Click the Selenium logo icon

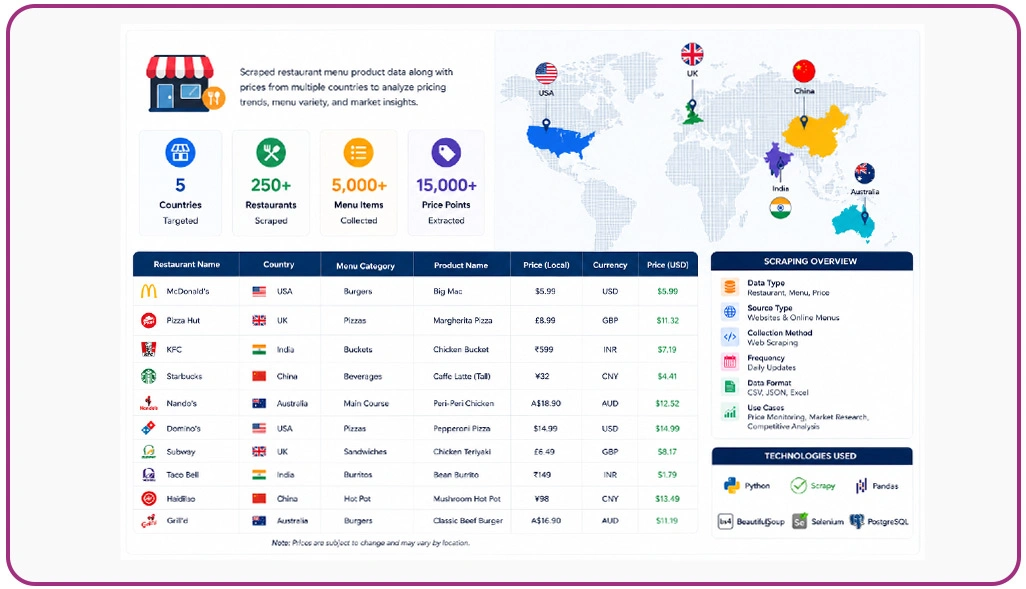(x=800, y=522)
